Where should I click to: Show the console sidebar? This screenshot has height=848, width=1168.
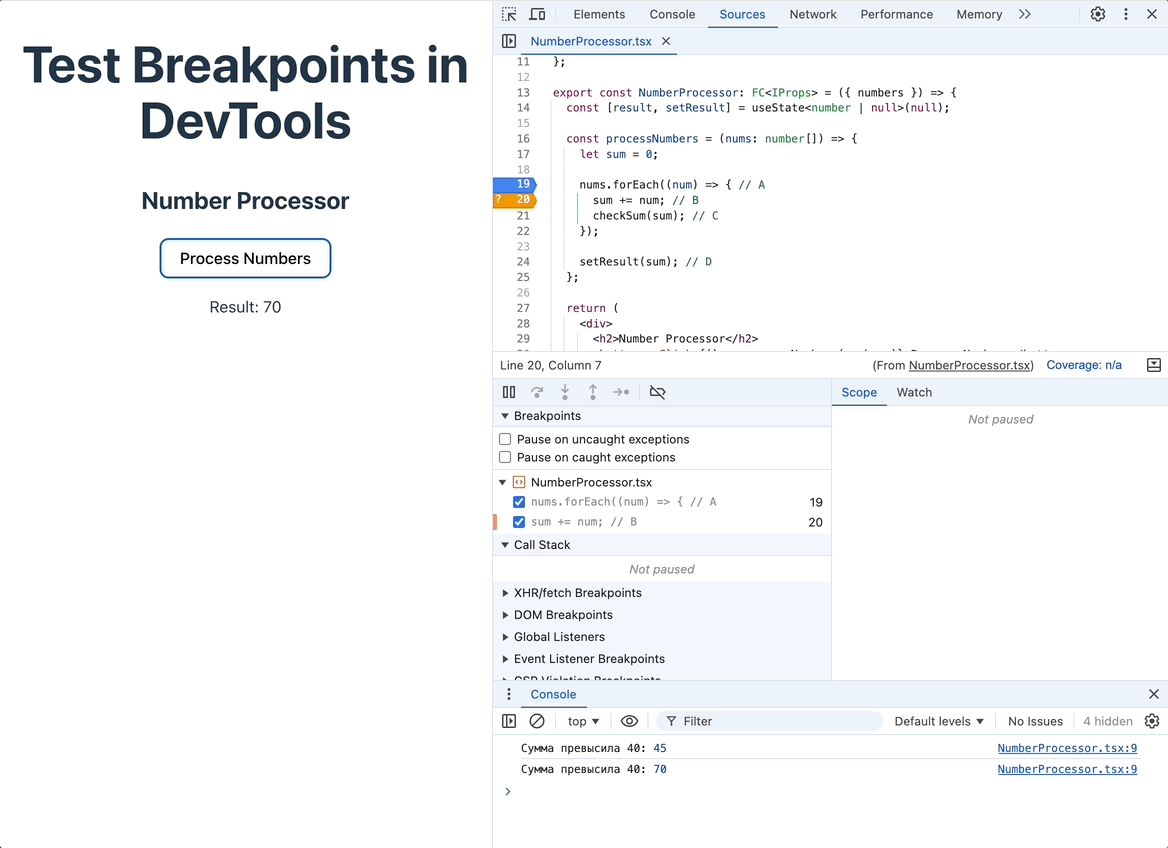(x=509, y=721)
